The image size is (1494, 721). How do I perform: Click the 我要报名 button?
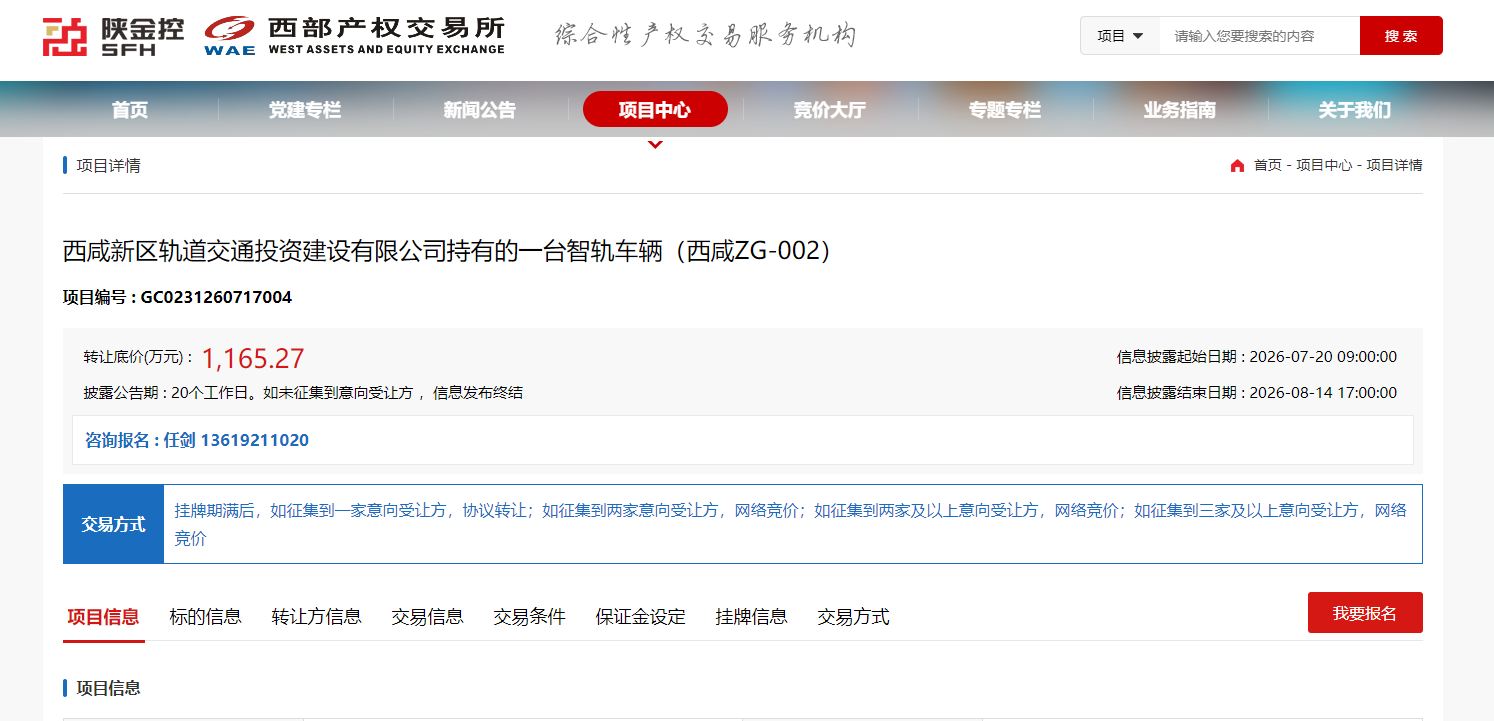[1365, 613]
